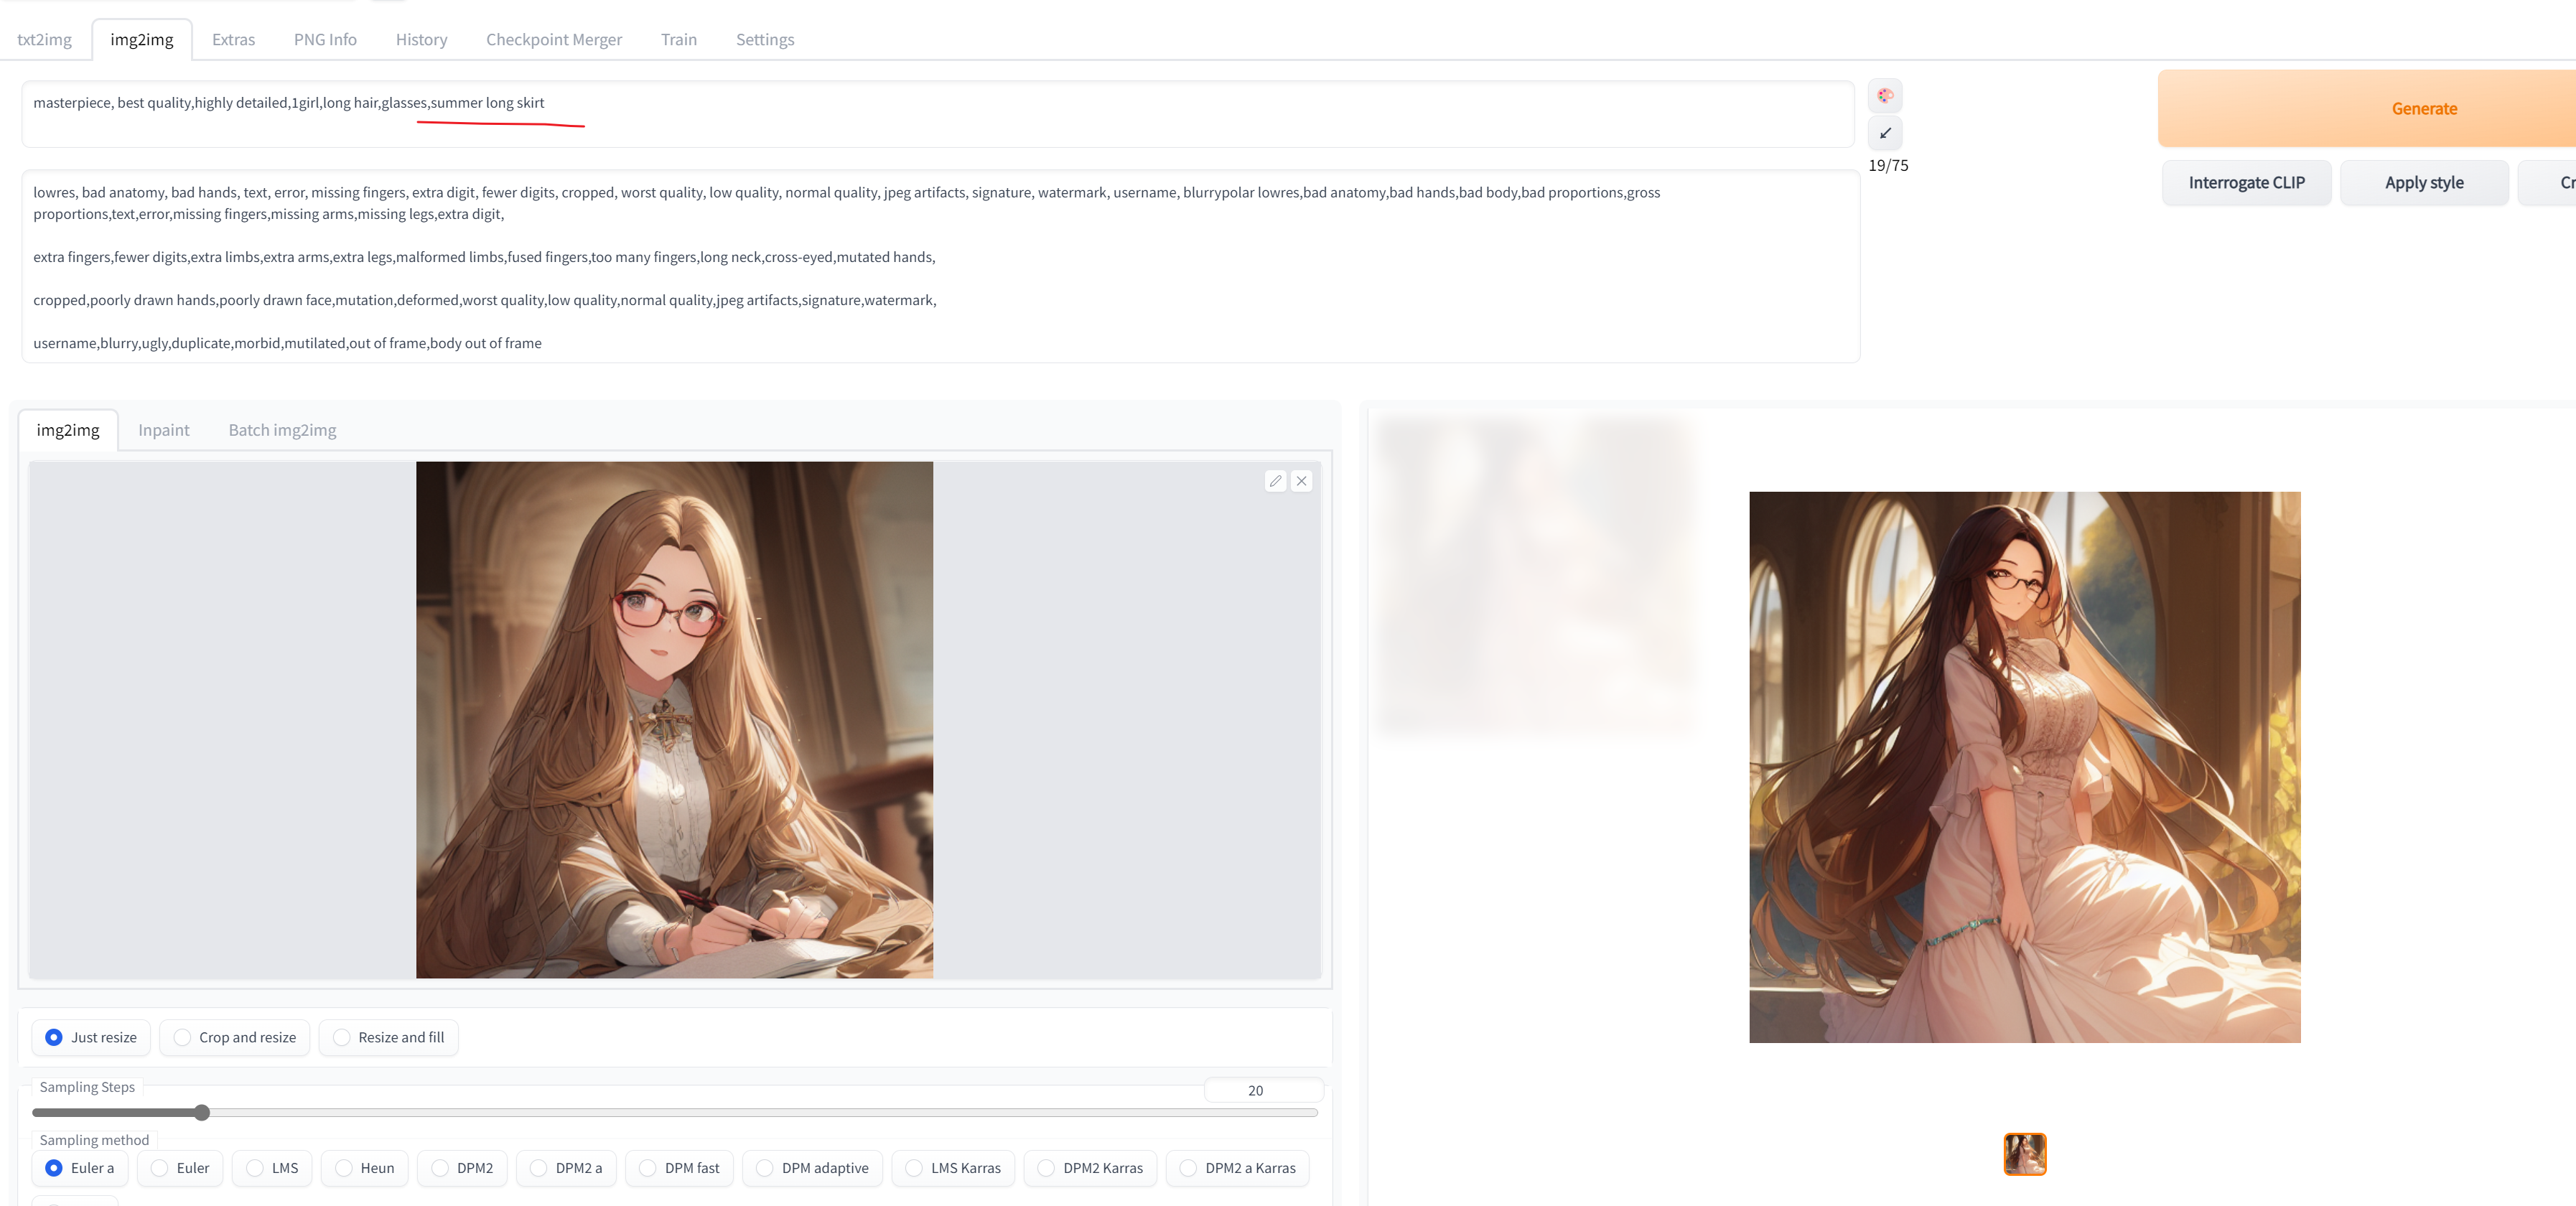Choose the DPM adaptive sampler

click(x=812, y=1167)
